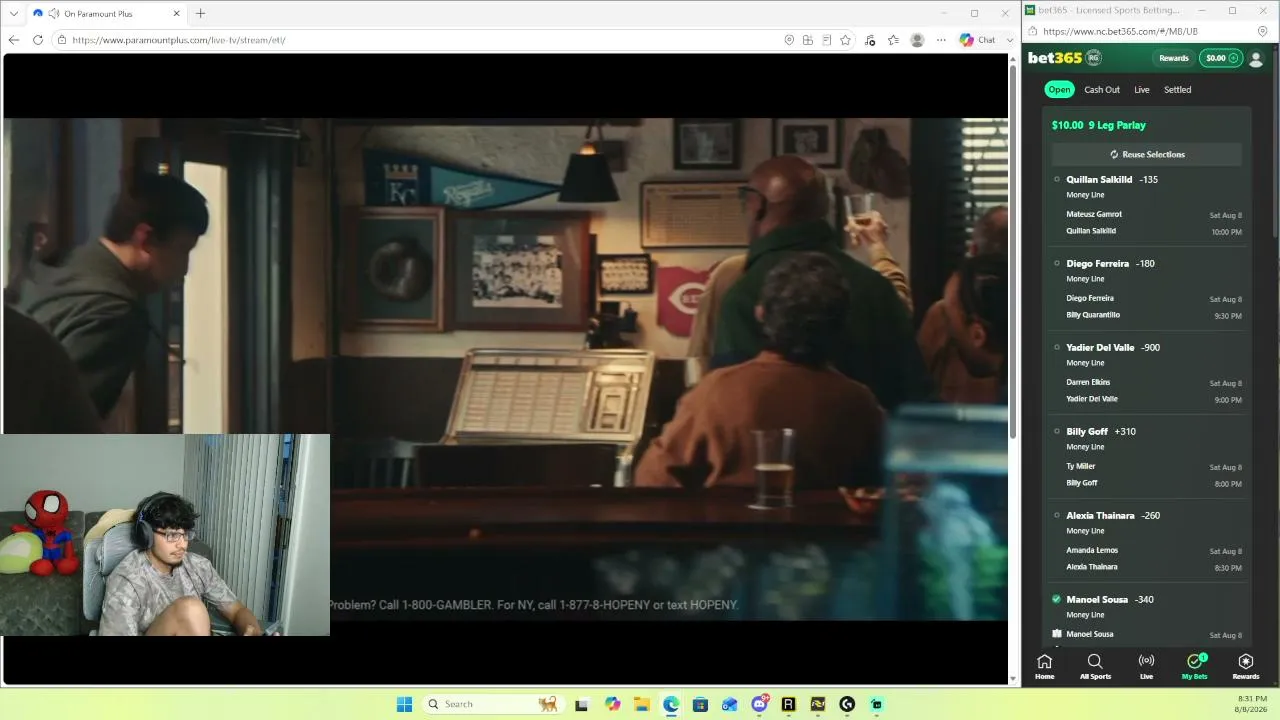Switch to the Live bets tab
The width and height of the screenshot is (1280, 720).
pos(1142,90)
